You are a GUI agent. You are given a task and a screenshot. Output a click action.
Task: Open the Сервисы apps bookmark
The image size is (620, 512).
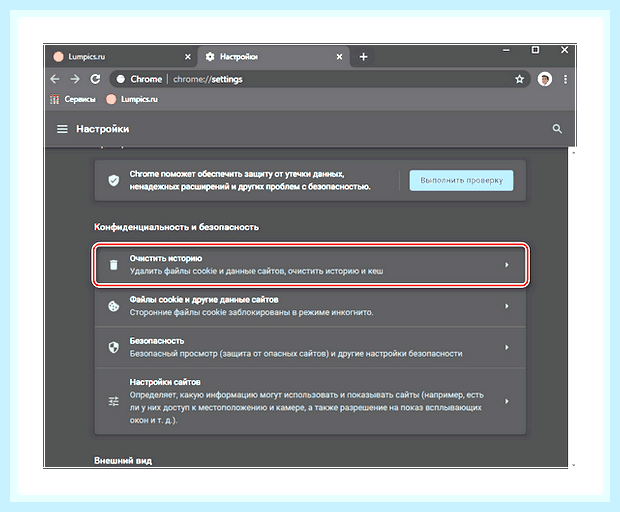pos(73,99)
